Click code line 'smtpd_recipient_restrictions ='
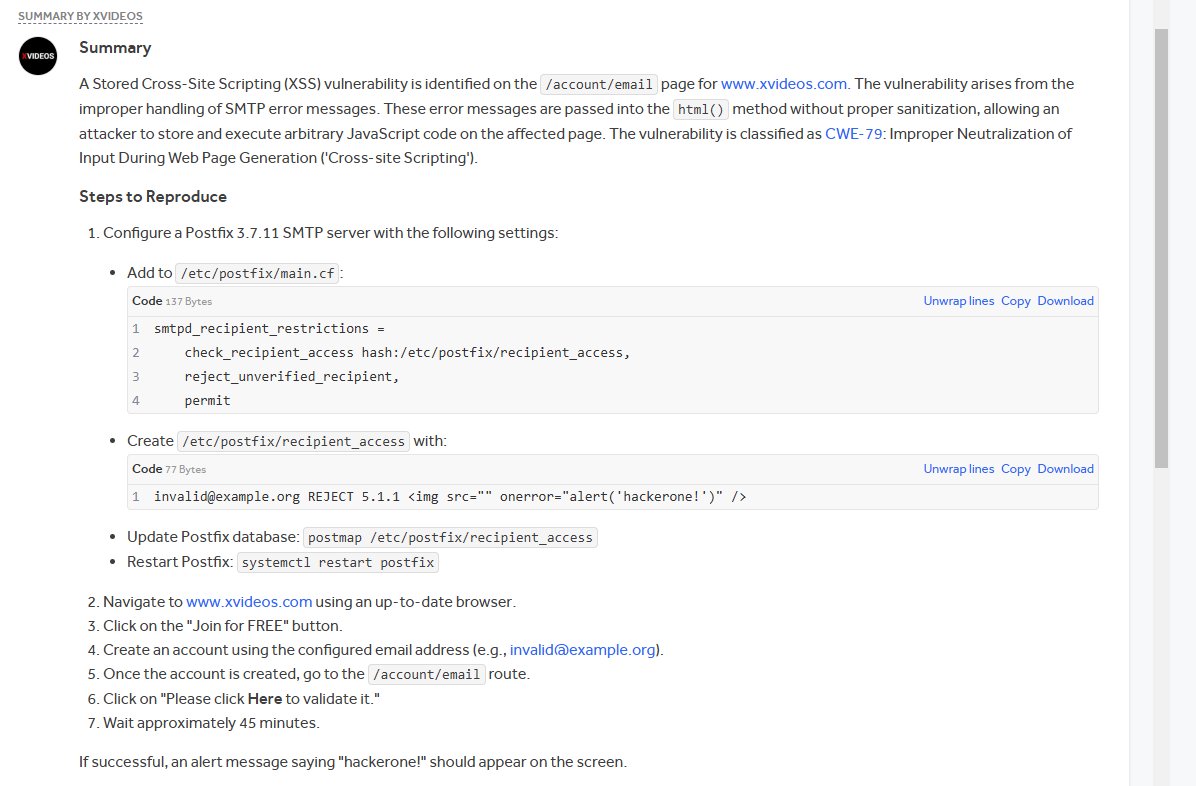 tap(269, 328)
